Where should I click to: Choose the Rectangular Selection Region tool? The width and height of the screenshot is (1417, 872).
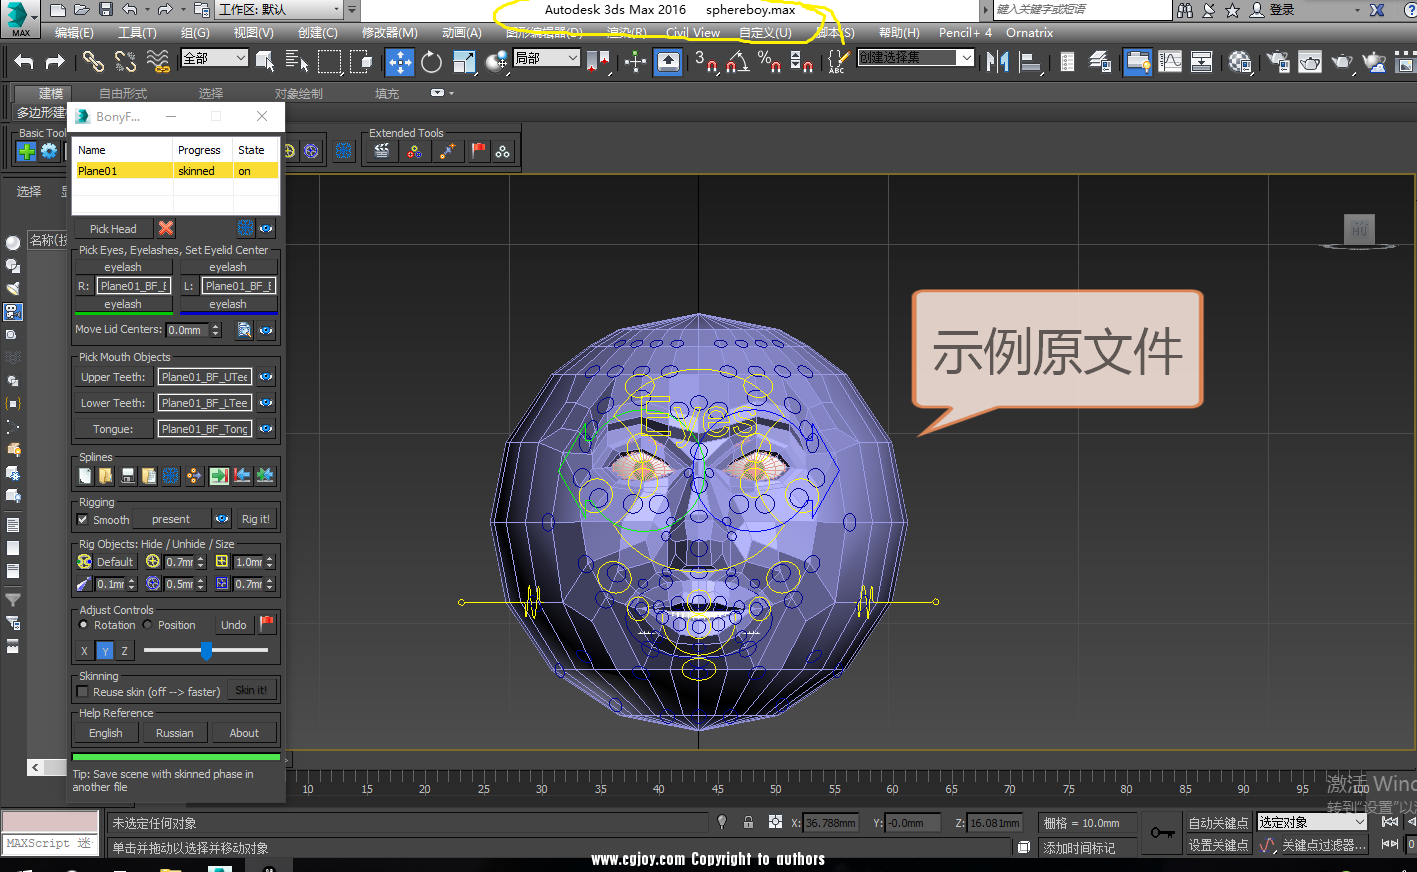click(x=329, y=62)
